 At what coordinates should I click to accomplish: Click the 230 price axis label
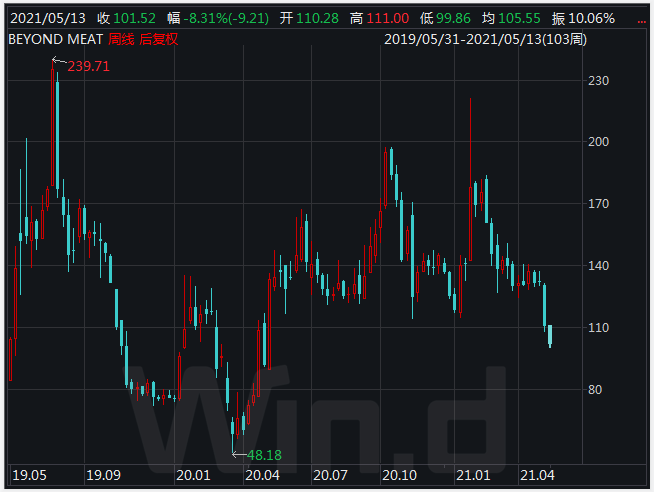[598, 80]
